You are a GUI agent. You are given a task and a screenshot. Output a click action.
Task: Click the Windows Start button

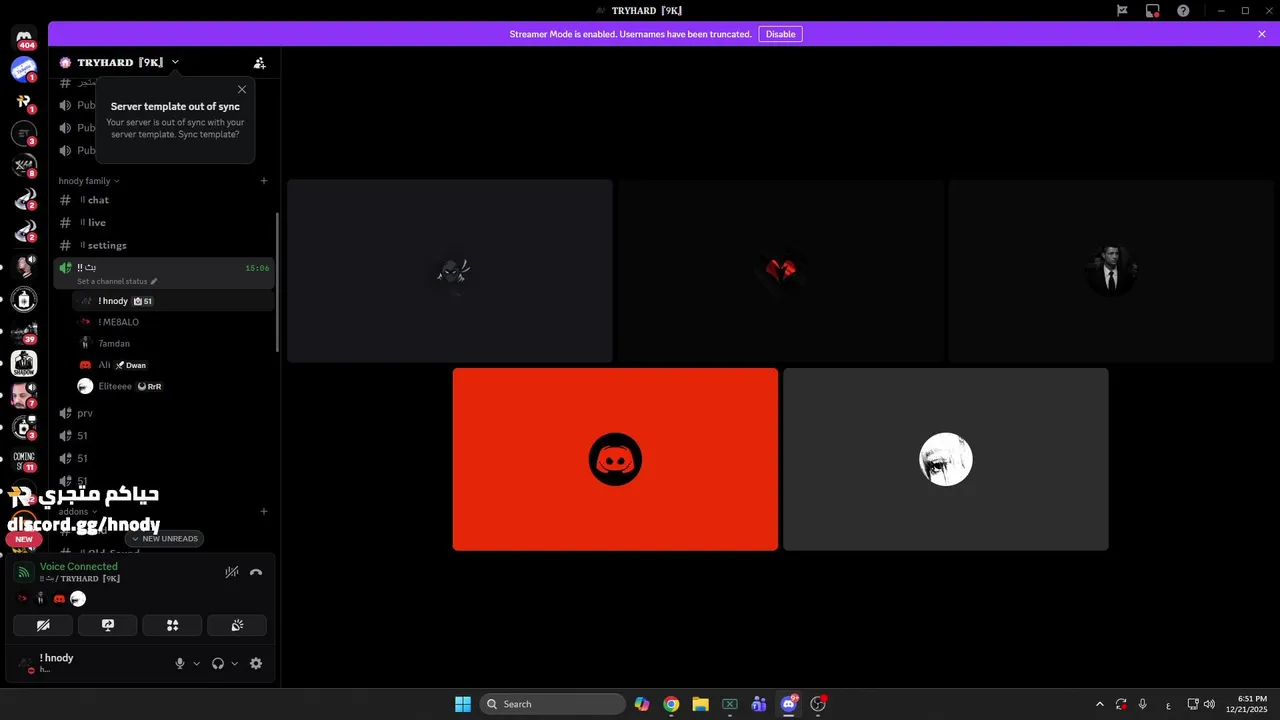coord(463,704)
